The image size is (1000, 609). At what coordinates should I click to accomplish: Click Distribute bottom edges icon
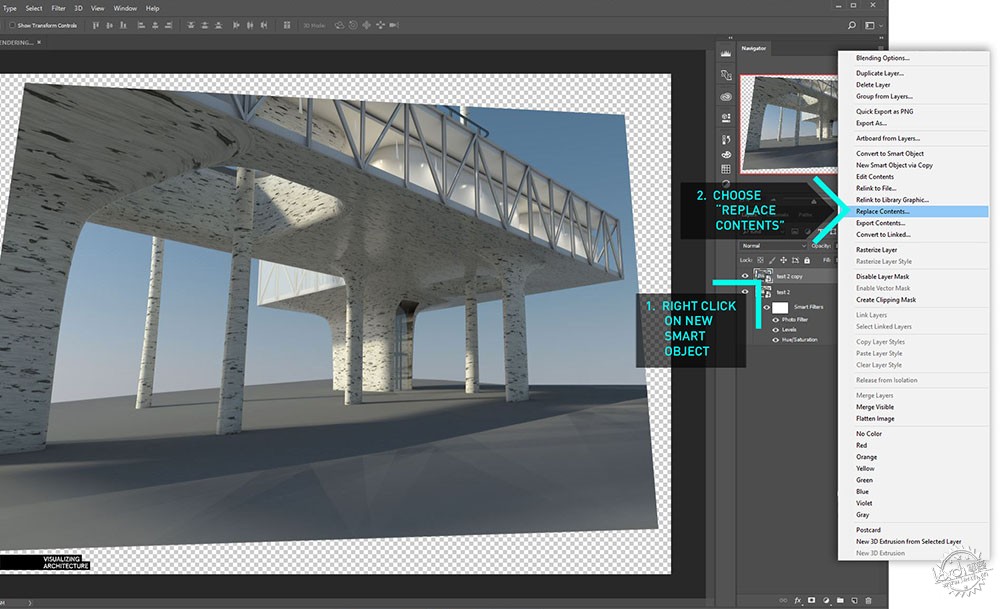(219, 26)
